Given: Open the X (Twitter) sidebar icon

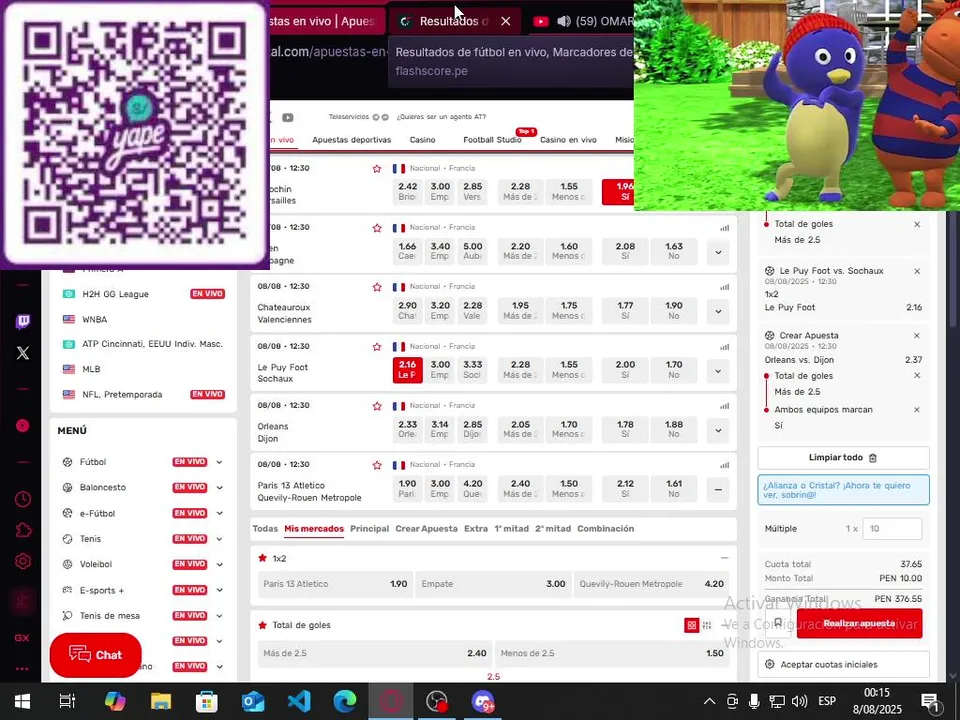Looking at the screenshot, I should 23,353.
